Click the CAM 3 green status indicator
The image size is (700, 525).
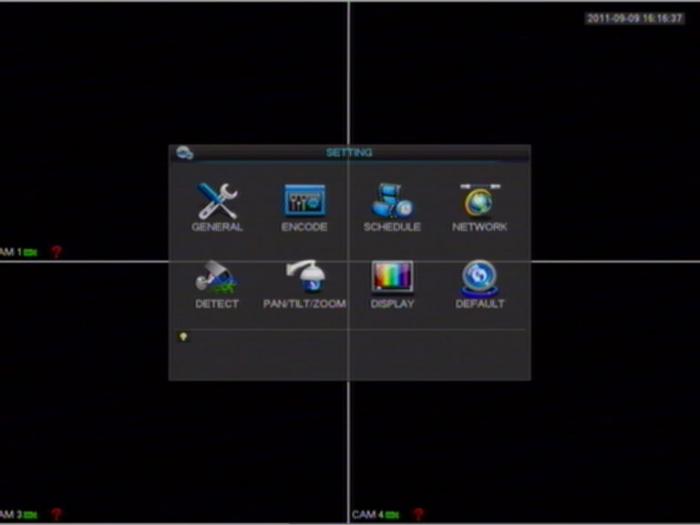(x=31, y=515)
